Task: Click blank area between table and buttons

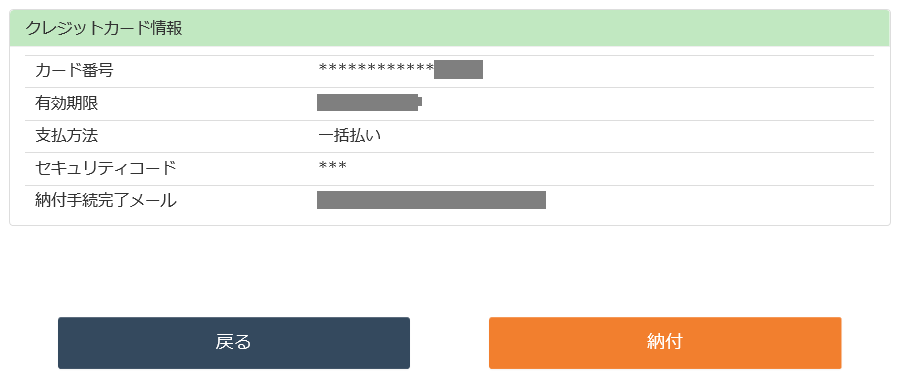Action: [x=450, y=271]
